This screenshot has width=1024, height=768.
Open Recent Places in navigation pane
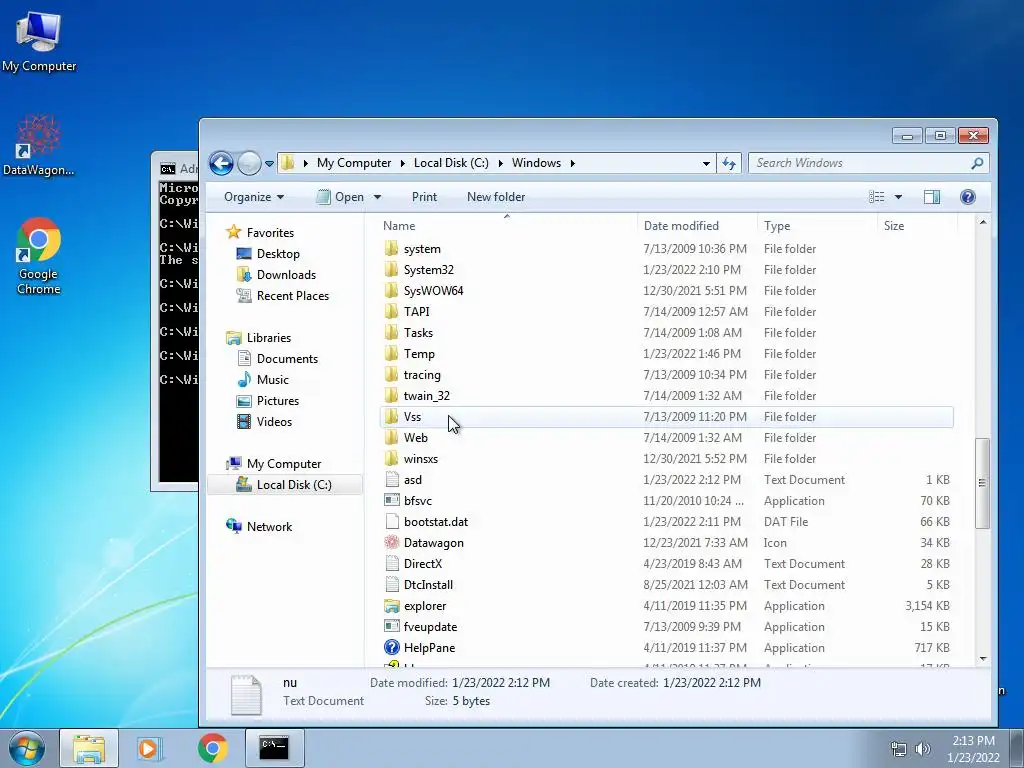coord(293,296)
